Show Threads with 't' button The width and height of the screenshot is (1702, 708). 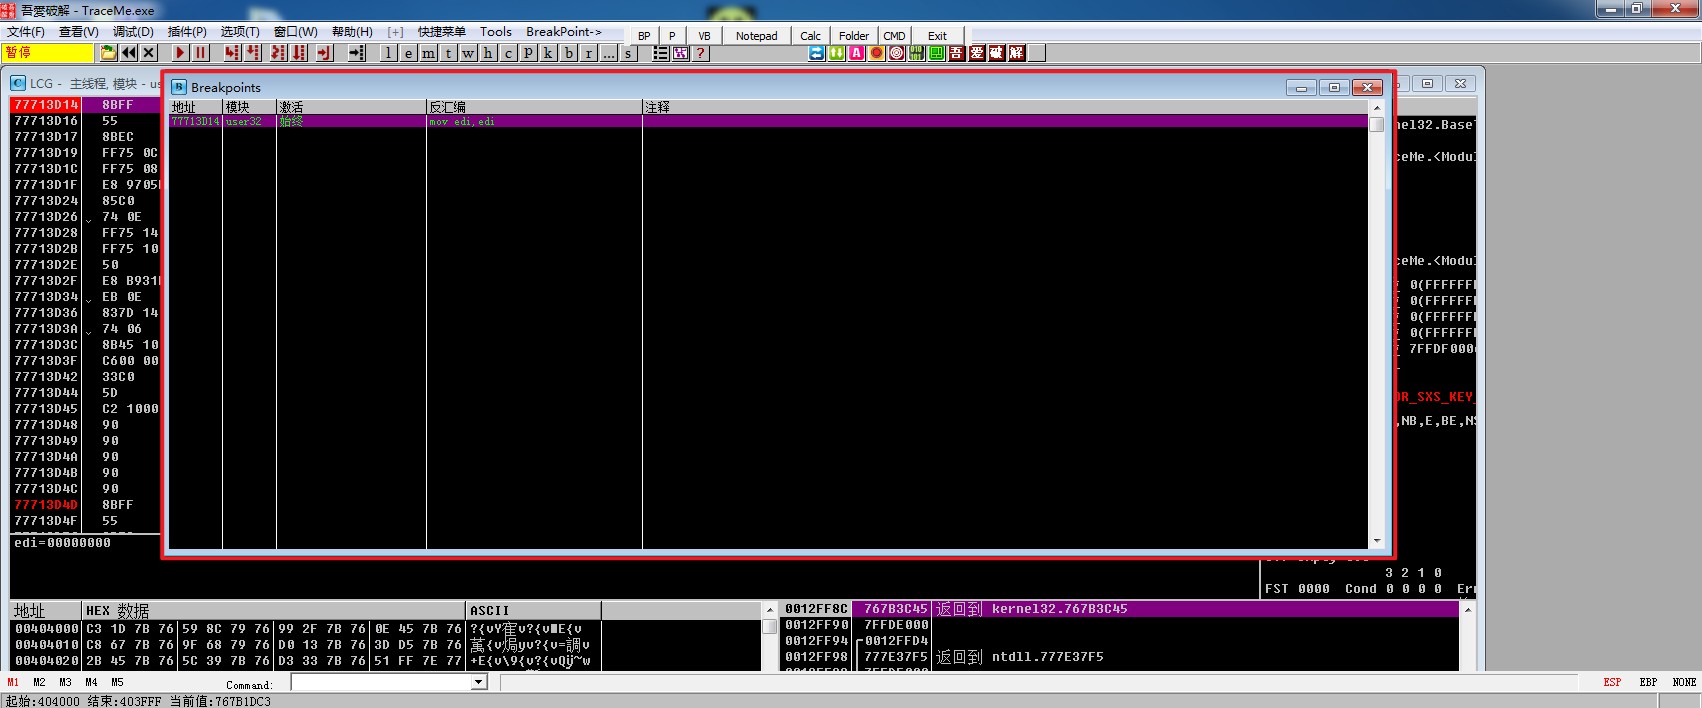click(x=448, y=53)
